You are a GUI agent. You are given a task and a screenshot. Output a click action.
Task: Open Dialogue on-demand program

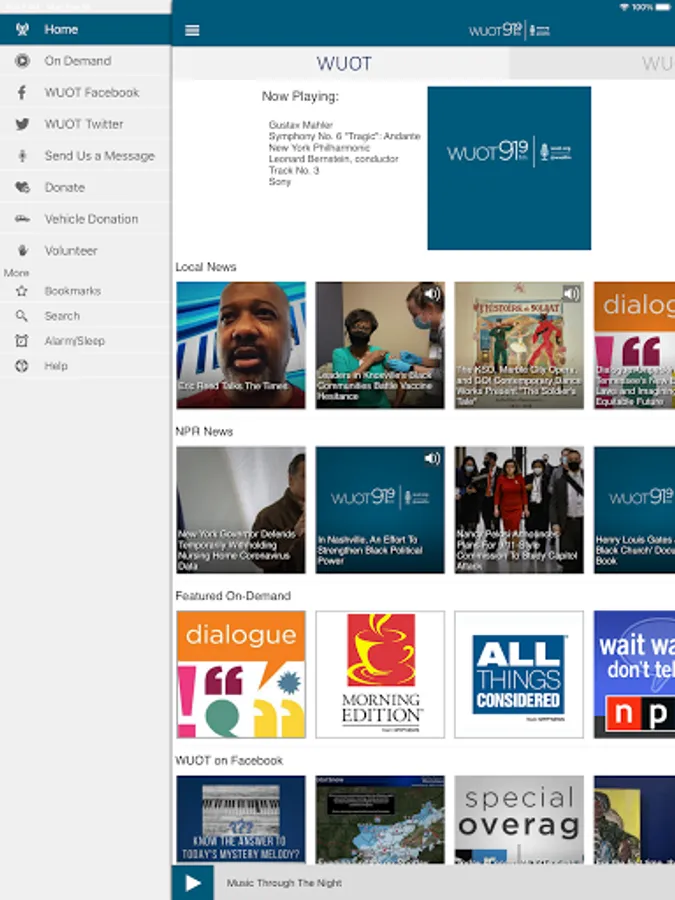tap(241, 674)
